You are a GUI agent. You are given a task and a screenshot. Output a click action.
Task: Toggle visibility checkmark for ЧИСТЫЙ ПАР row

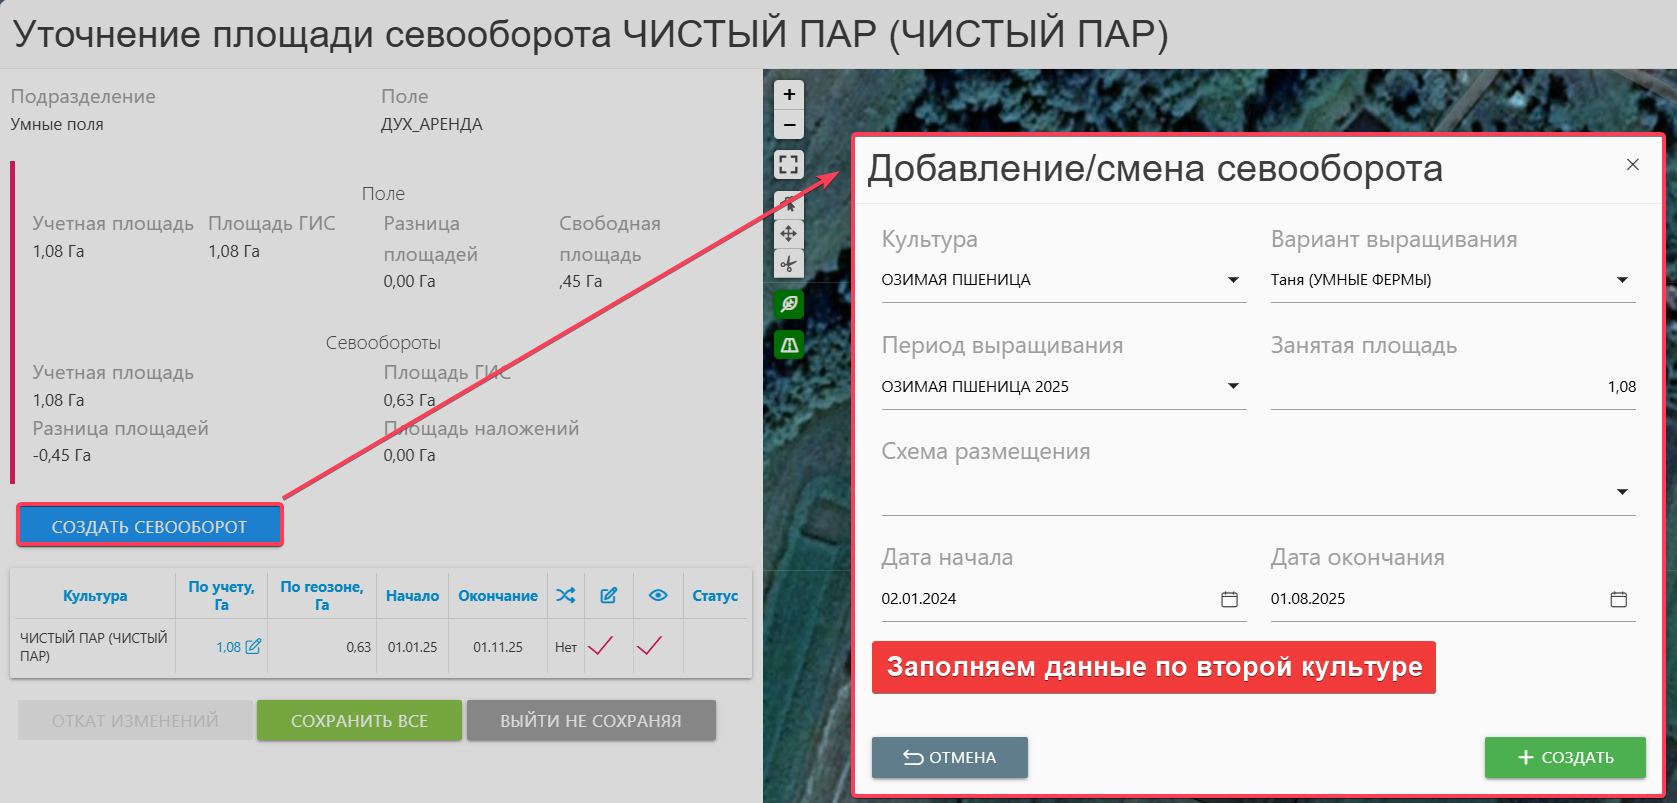click(649, 646)
